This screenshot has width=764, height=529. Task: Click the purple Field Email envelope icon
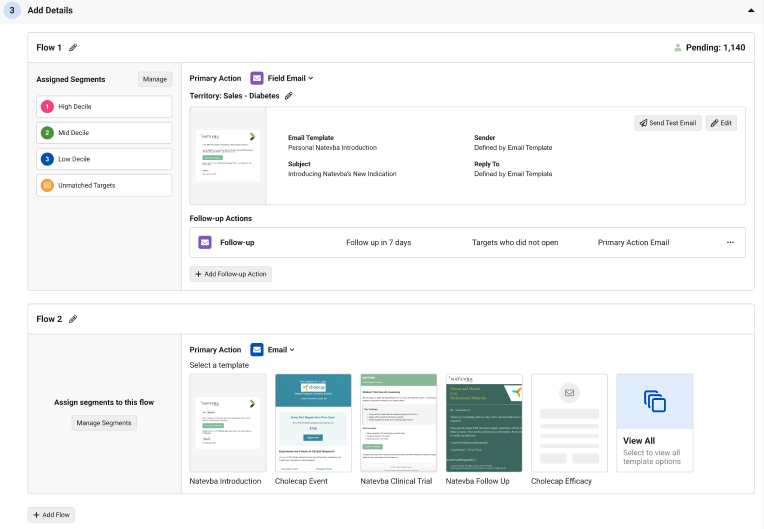click(x=257, y=78)
